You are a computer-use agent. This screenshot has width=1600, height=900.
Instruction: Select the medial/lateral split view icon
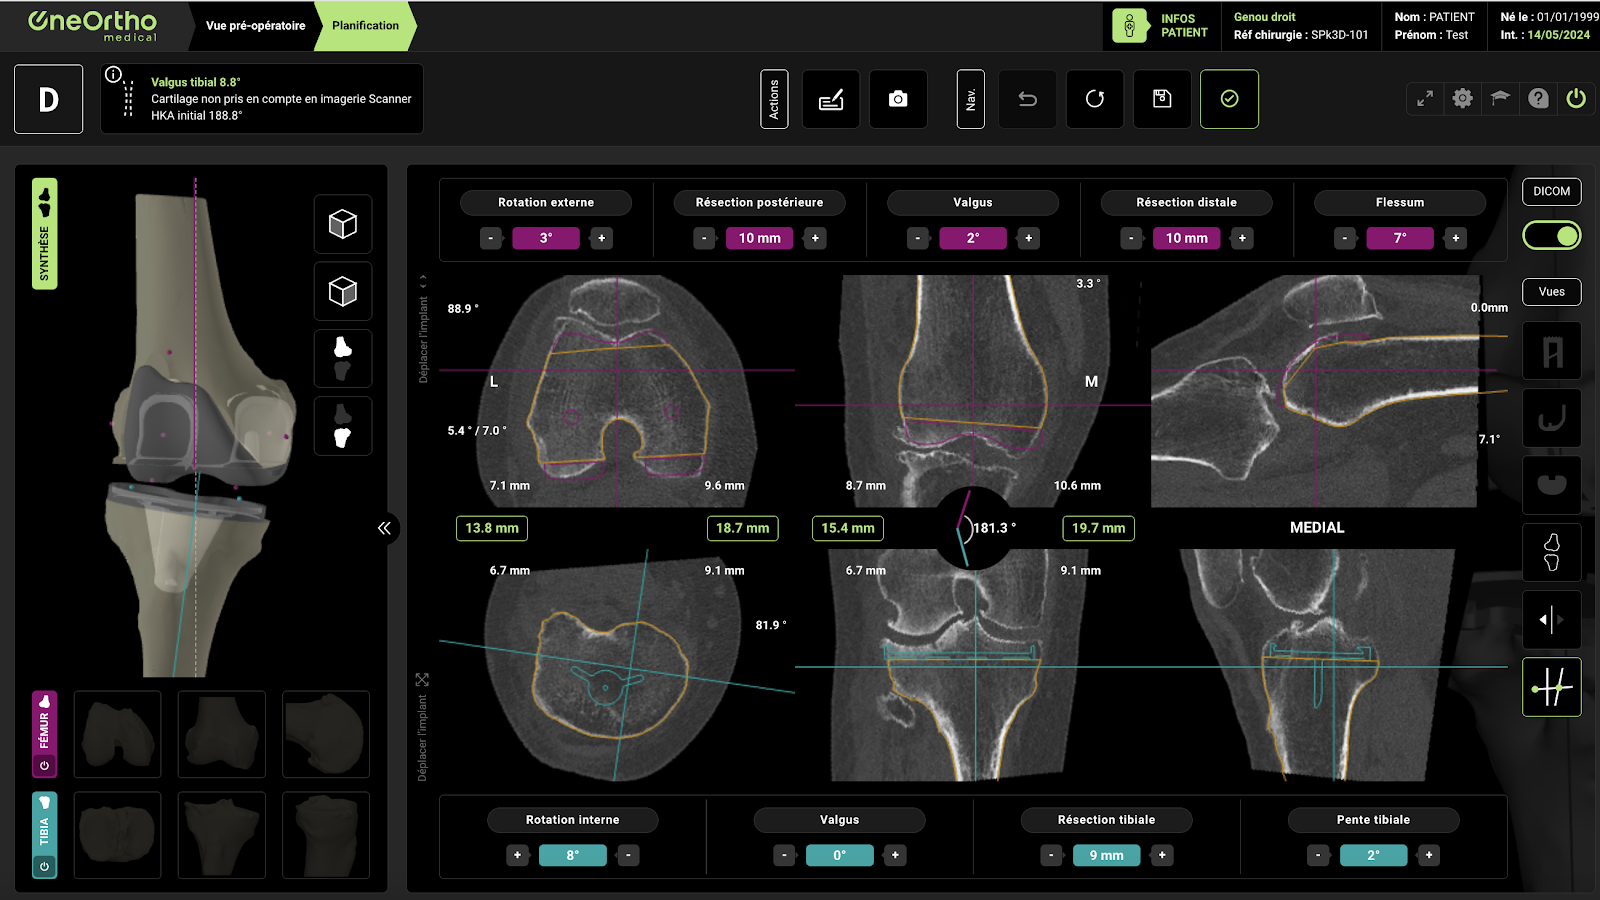click(1551, 619)
